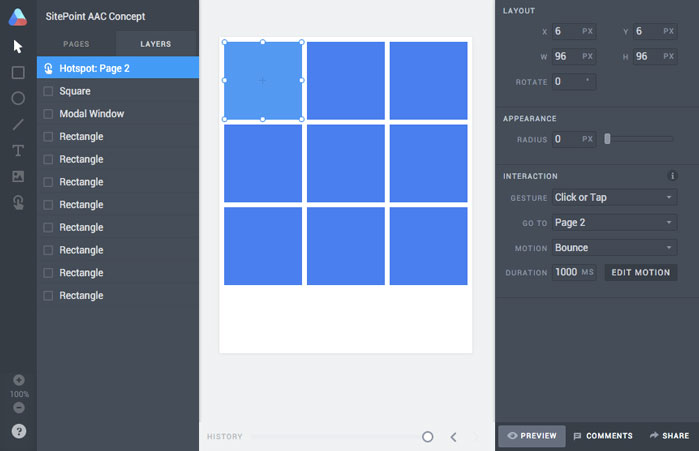Screen dimensions: 699x451
Task: Click the Width input field
Action: coord(574,56)
